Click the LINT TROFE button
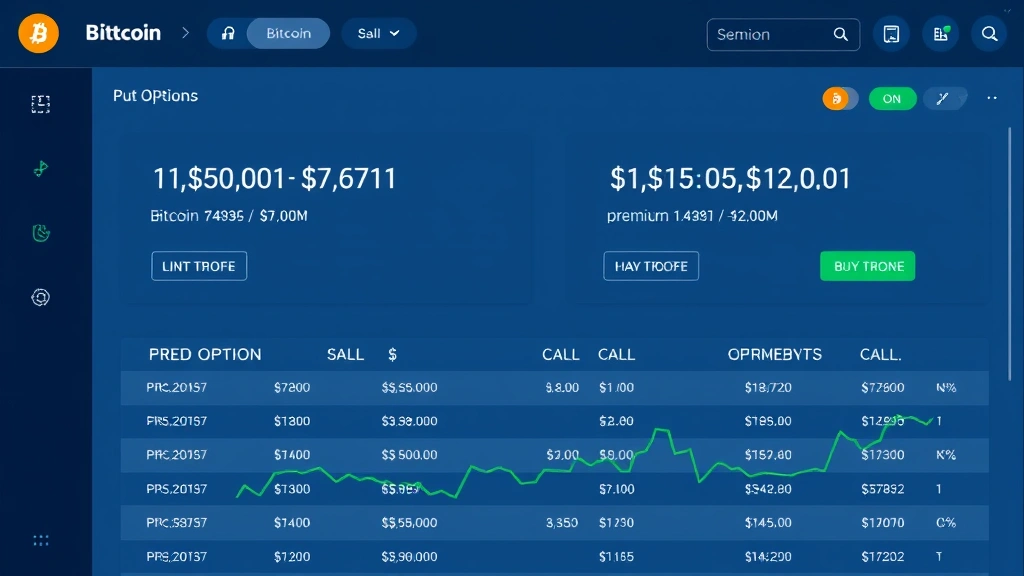The height and width of the screenshot is (576, 1024). coord(198,266)
